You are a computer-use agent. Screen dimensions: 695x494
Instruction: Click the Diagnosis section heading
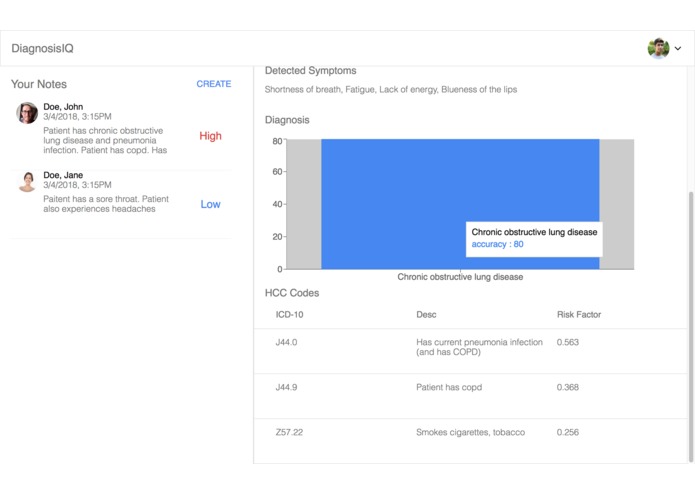[287, 120]
